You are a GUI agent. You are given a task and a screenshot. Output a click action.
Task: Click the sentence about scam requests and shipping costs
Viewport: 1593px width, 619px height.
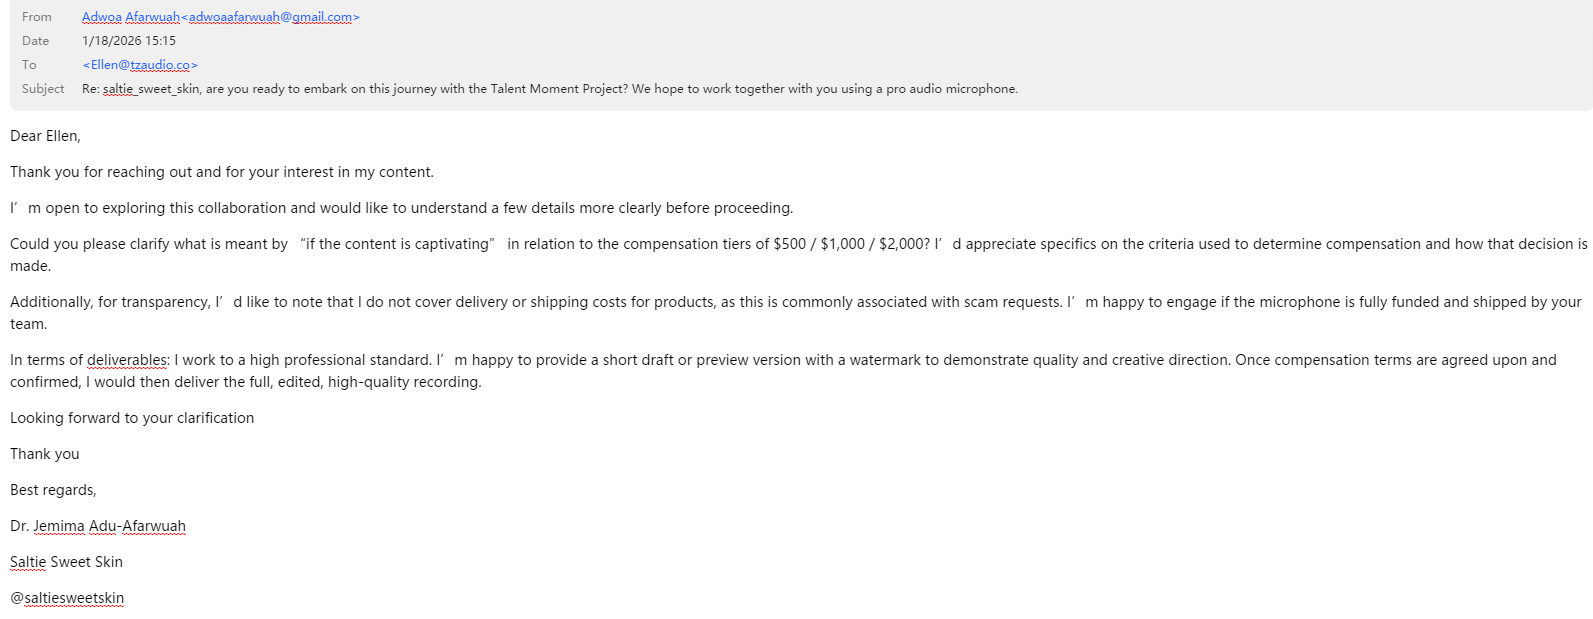[640, 302]
